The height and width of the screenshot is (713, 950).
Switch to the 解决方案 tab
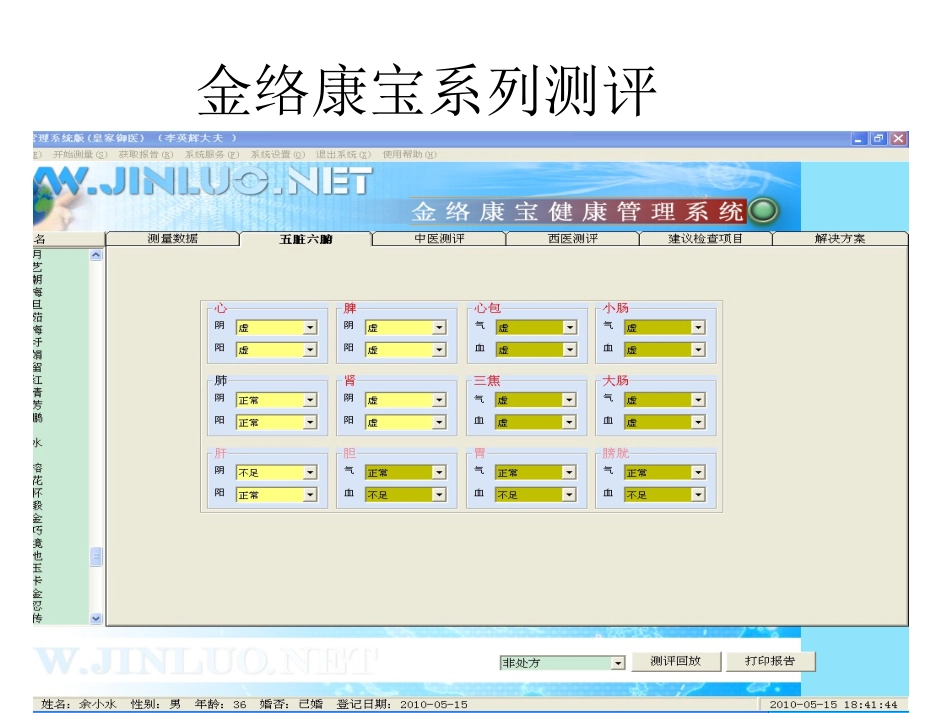coord(840,239)
